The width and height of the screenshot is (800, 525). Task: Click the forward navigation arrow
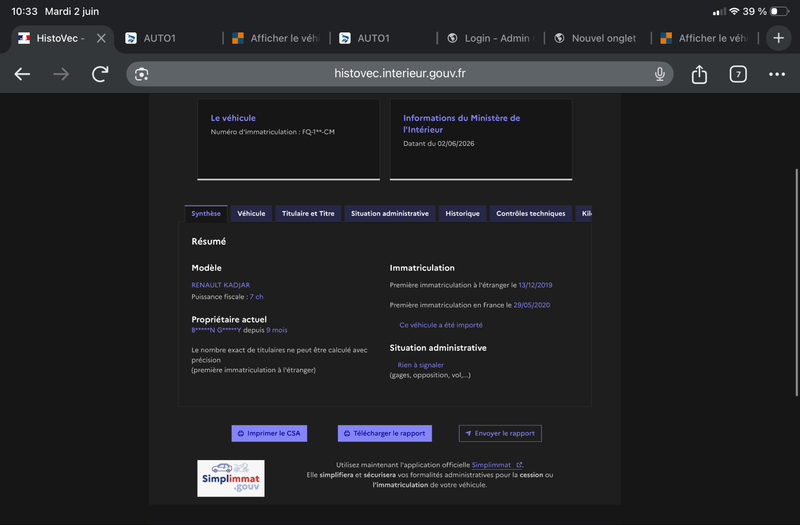[x=61, y=74]
